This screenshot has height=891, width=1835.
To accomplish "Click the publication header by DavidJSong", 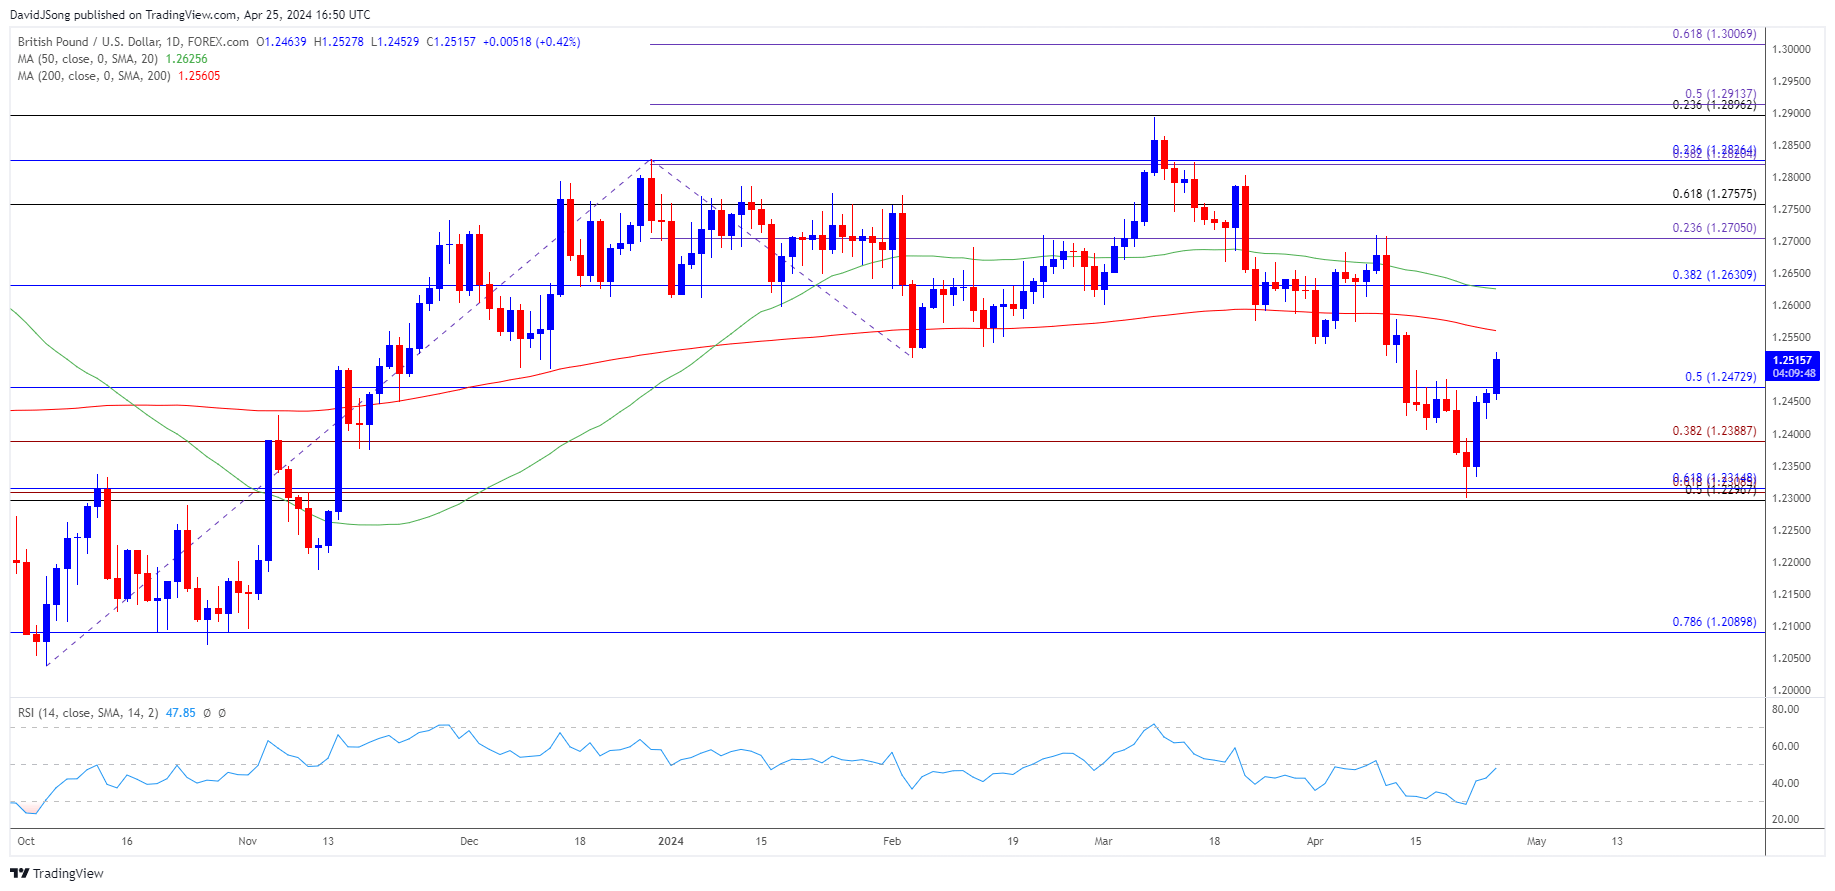I will click(190, 14).
